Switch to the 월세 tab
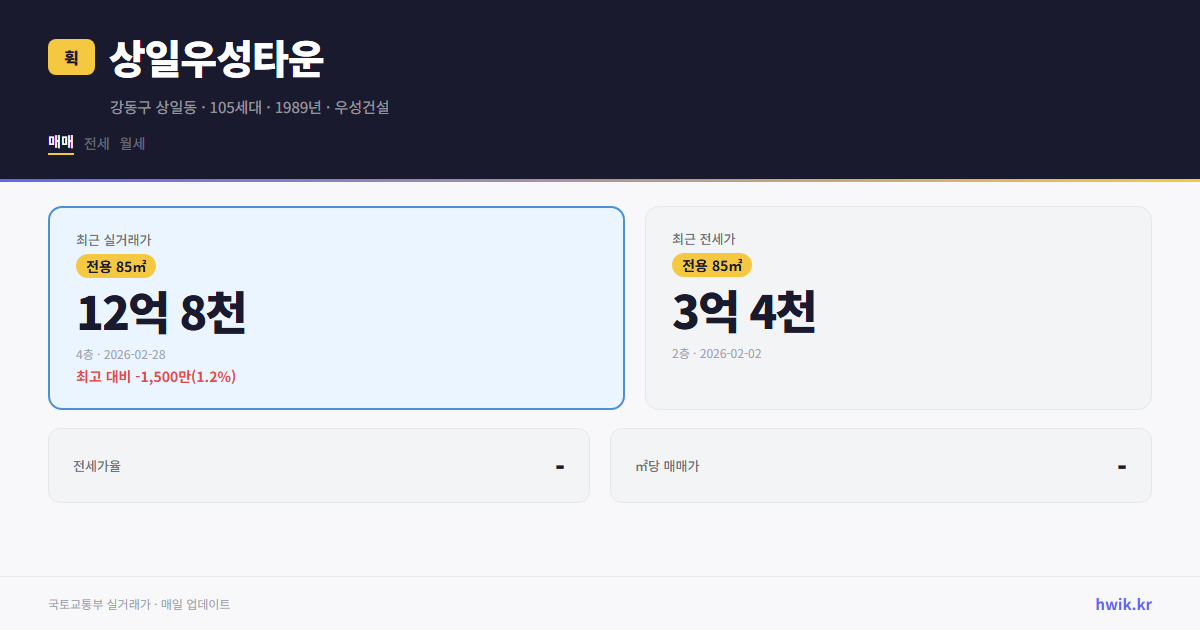The image size is (1200, 630). pos(131,143)
